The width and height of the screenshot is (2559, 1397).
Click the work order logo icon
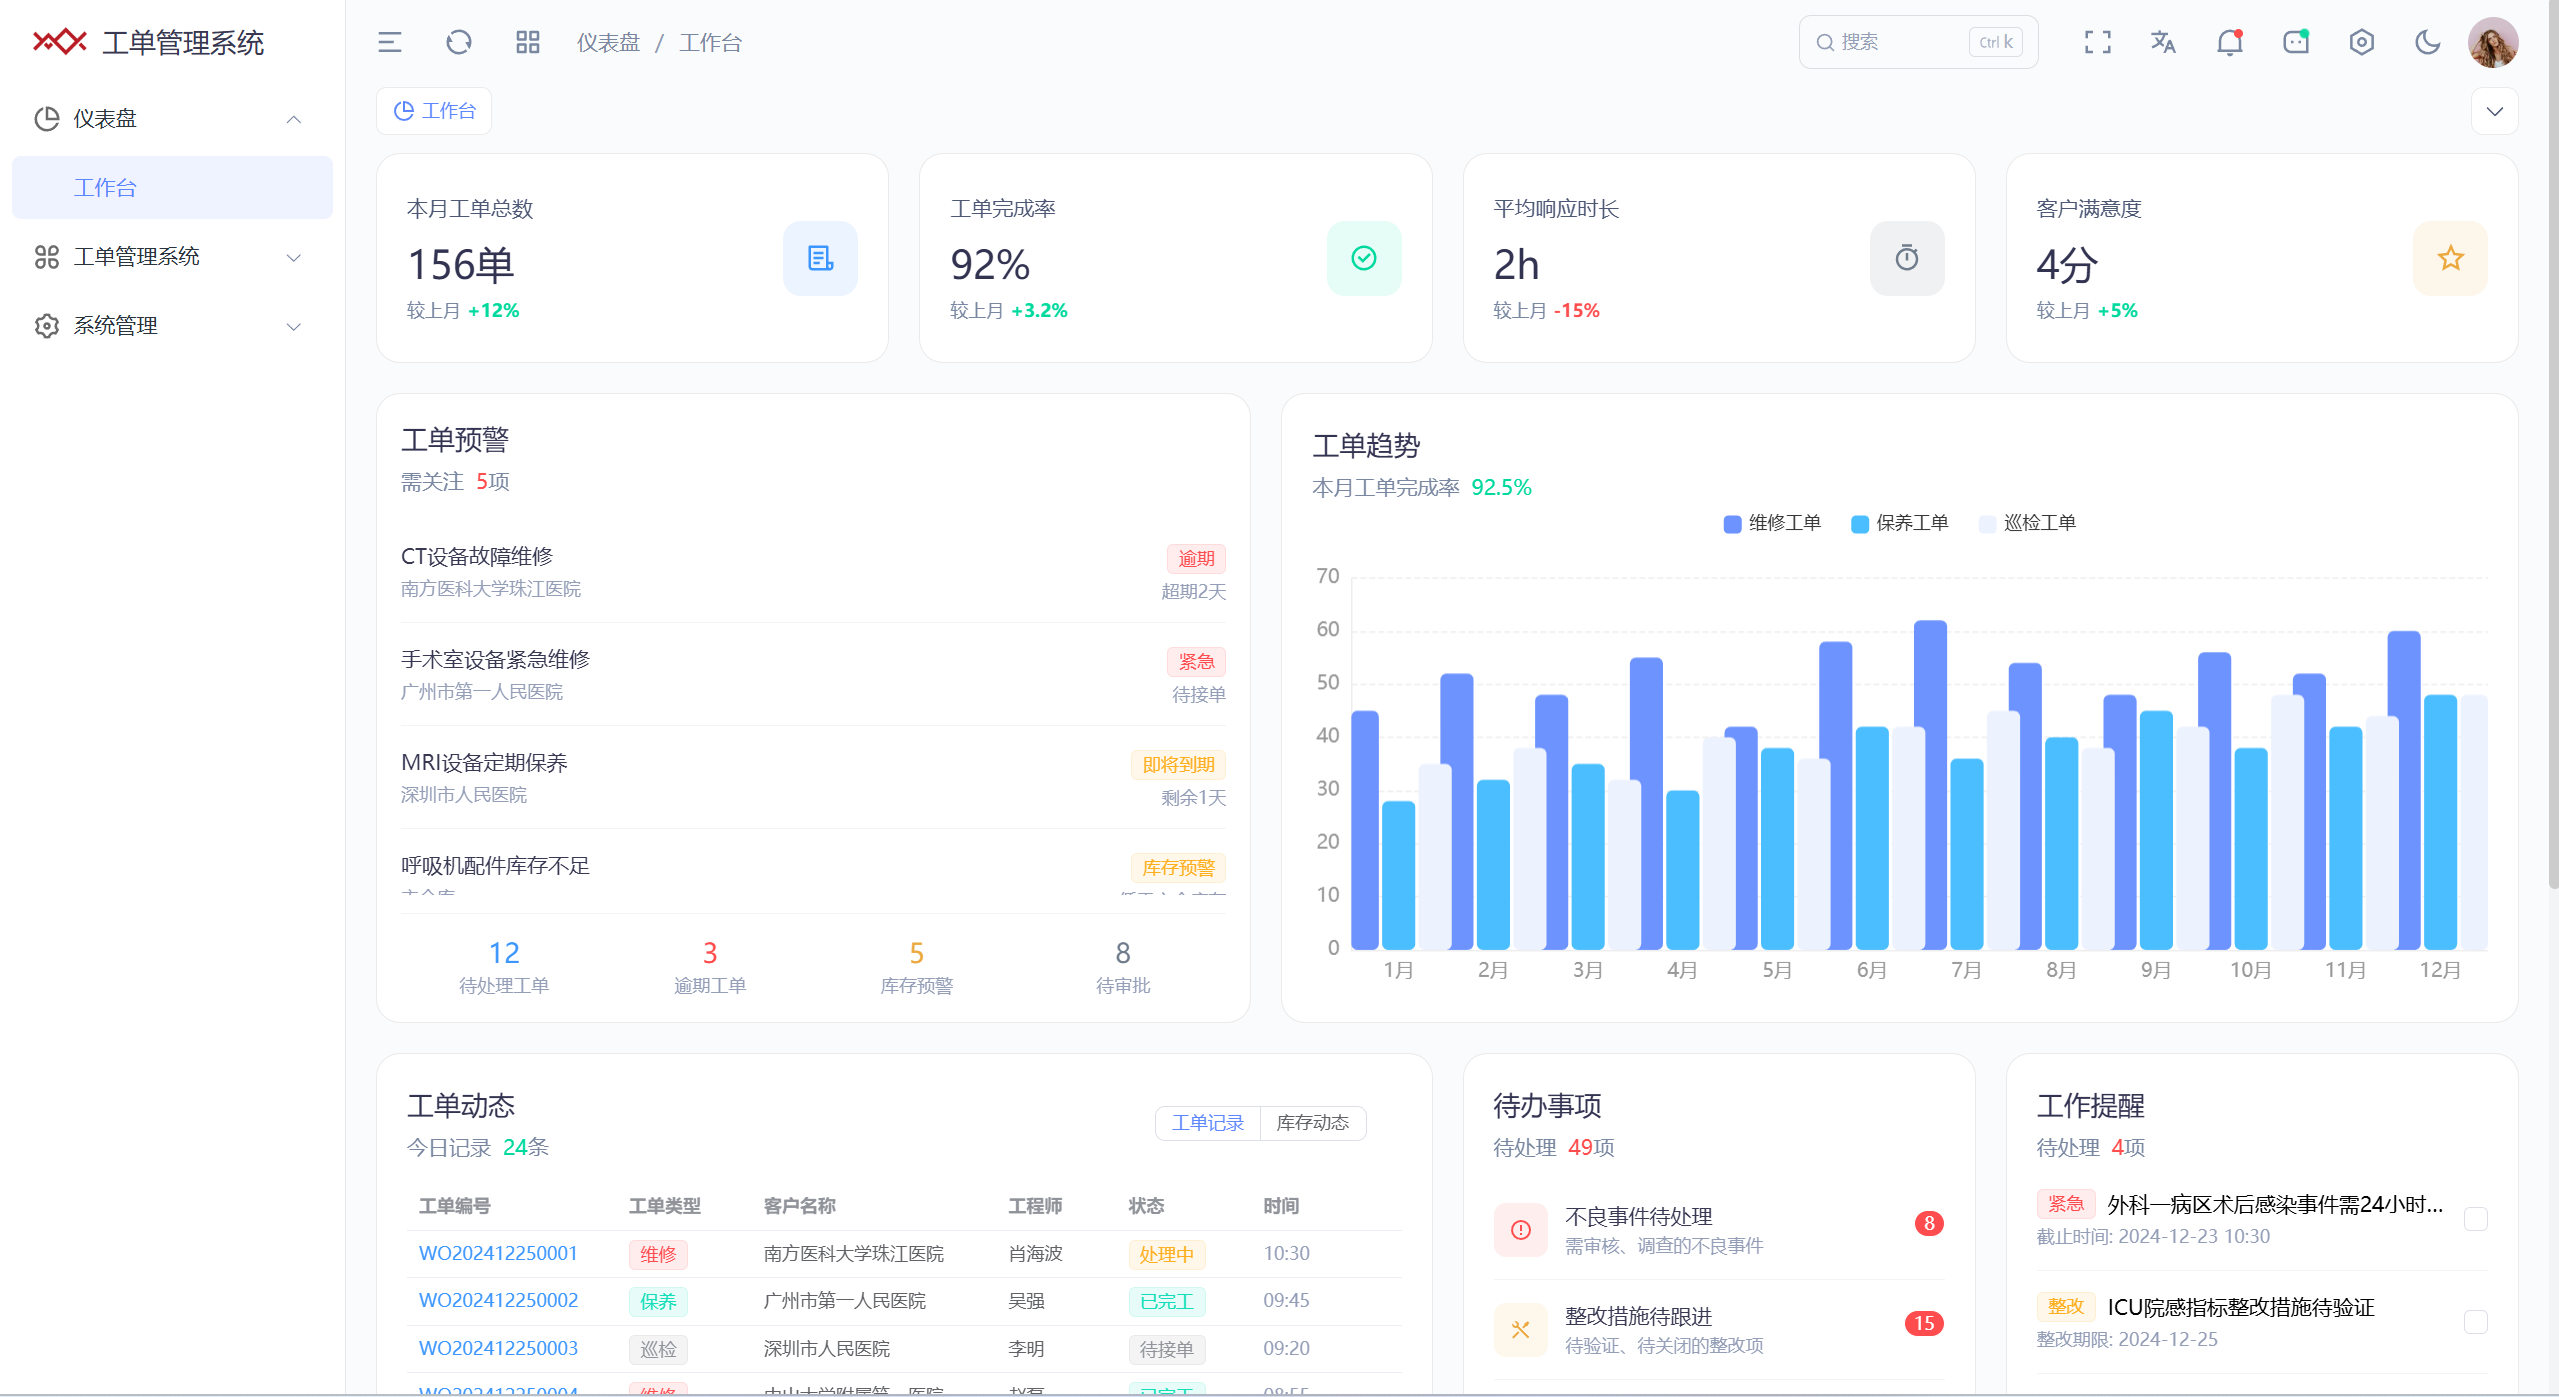60,42
